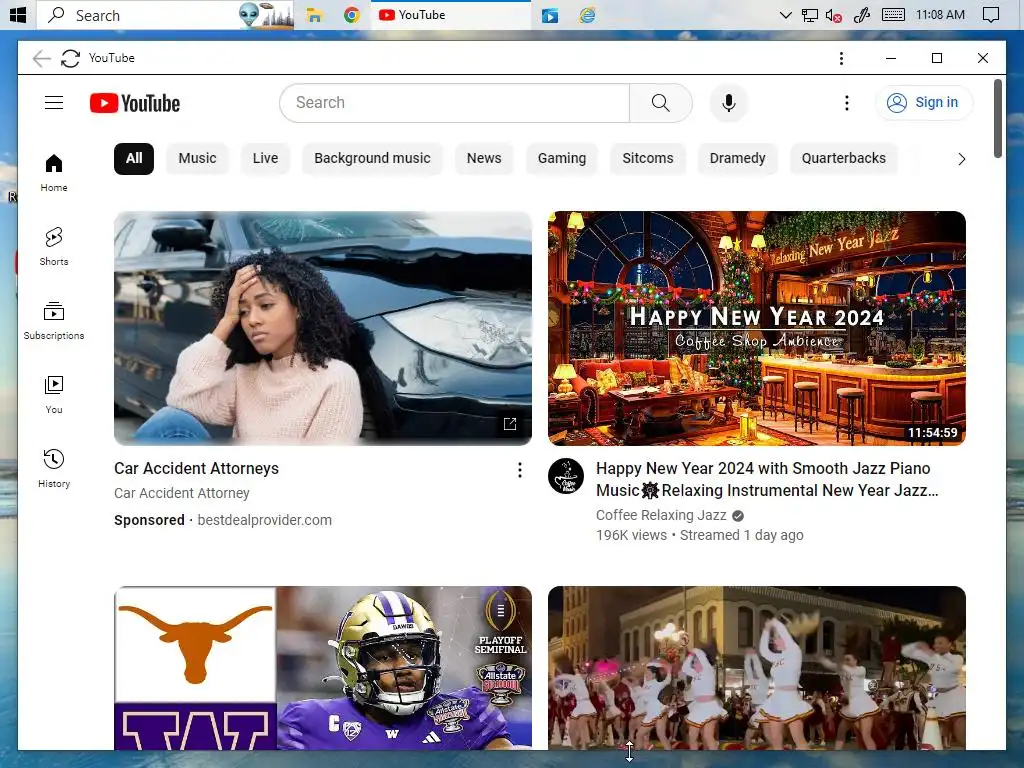Open the YouTube hamburger guide menu

tap(54, 103)
